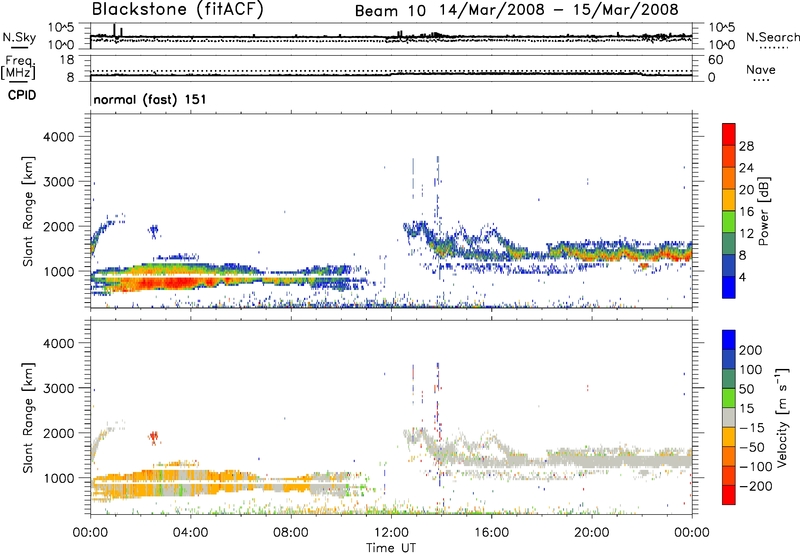800x554 pixels.
Task: Click the gray segment of Velocity color bar
Action: pos(729,417)
